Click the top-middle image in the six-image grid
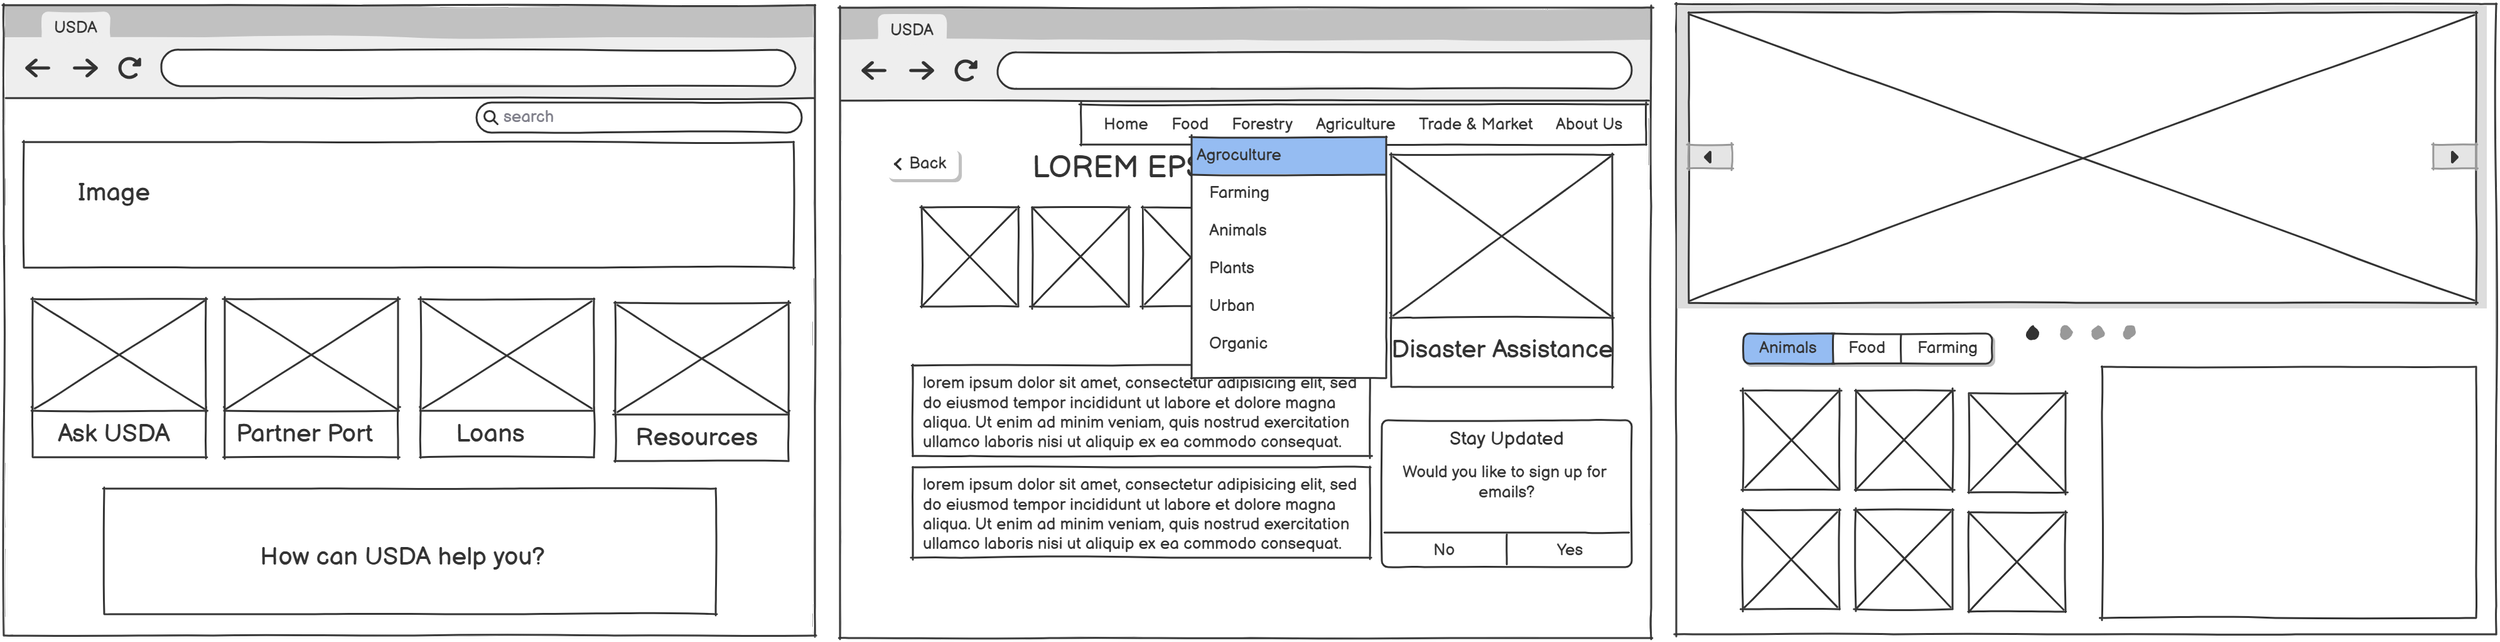The image size is (2500, 642). pyautogui.click(x=1904, y=440)
